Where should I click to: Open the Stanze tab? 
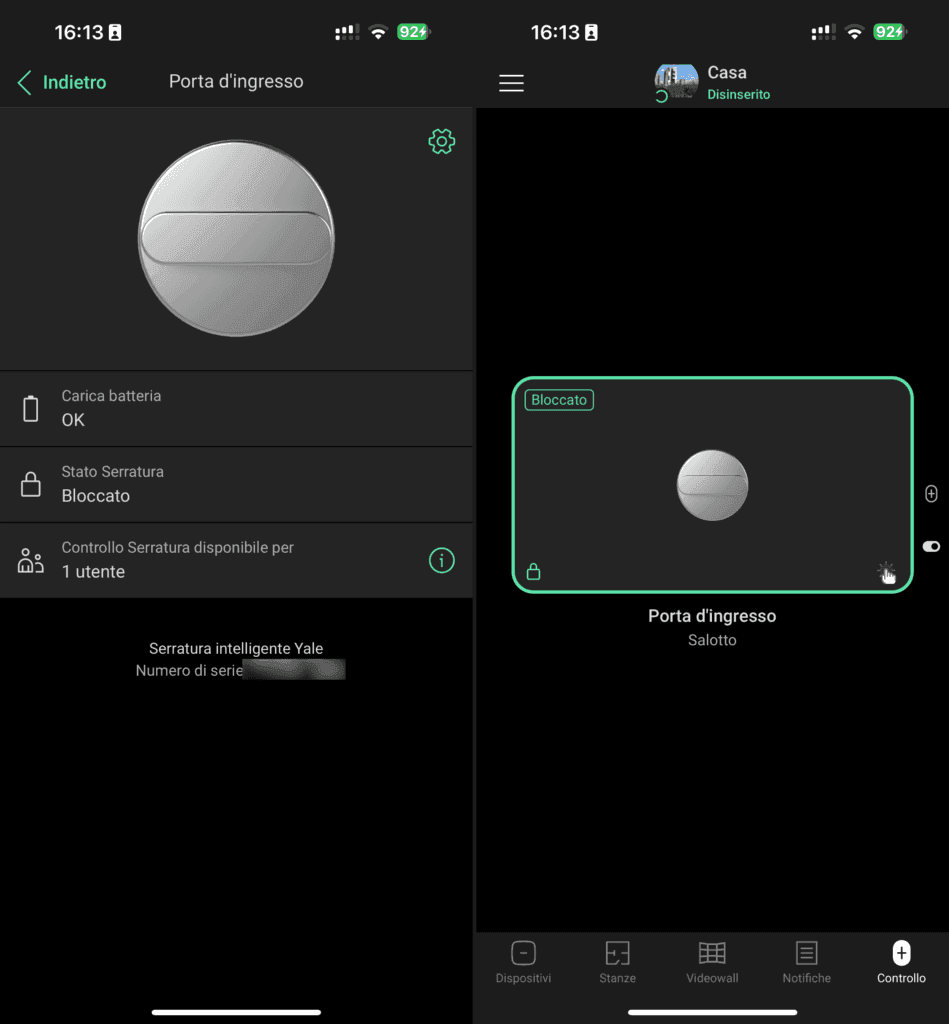pyautogui.click(x=617, y=962)
